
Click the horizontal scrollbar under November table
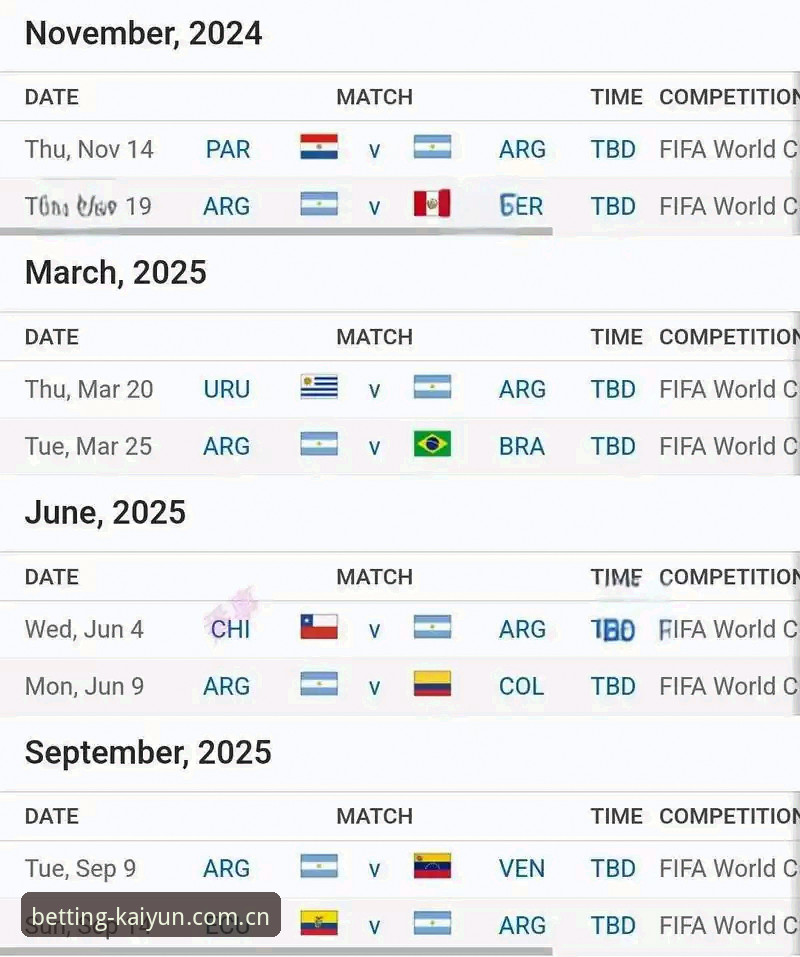pyautogui.click(x=276, y=231)
